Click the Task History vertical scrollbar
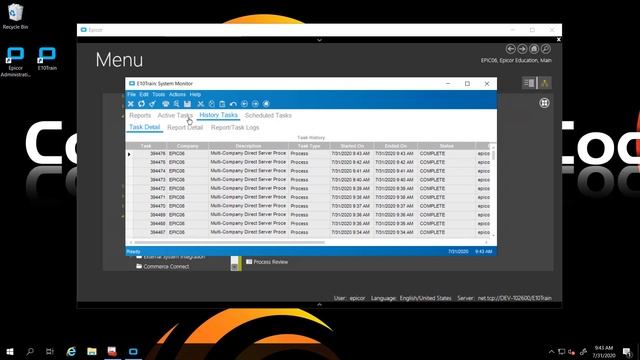640x360 pixels. click(493, 155)
